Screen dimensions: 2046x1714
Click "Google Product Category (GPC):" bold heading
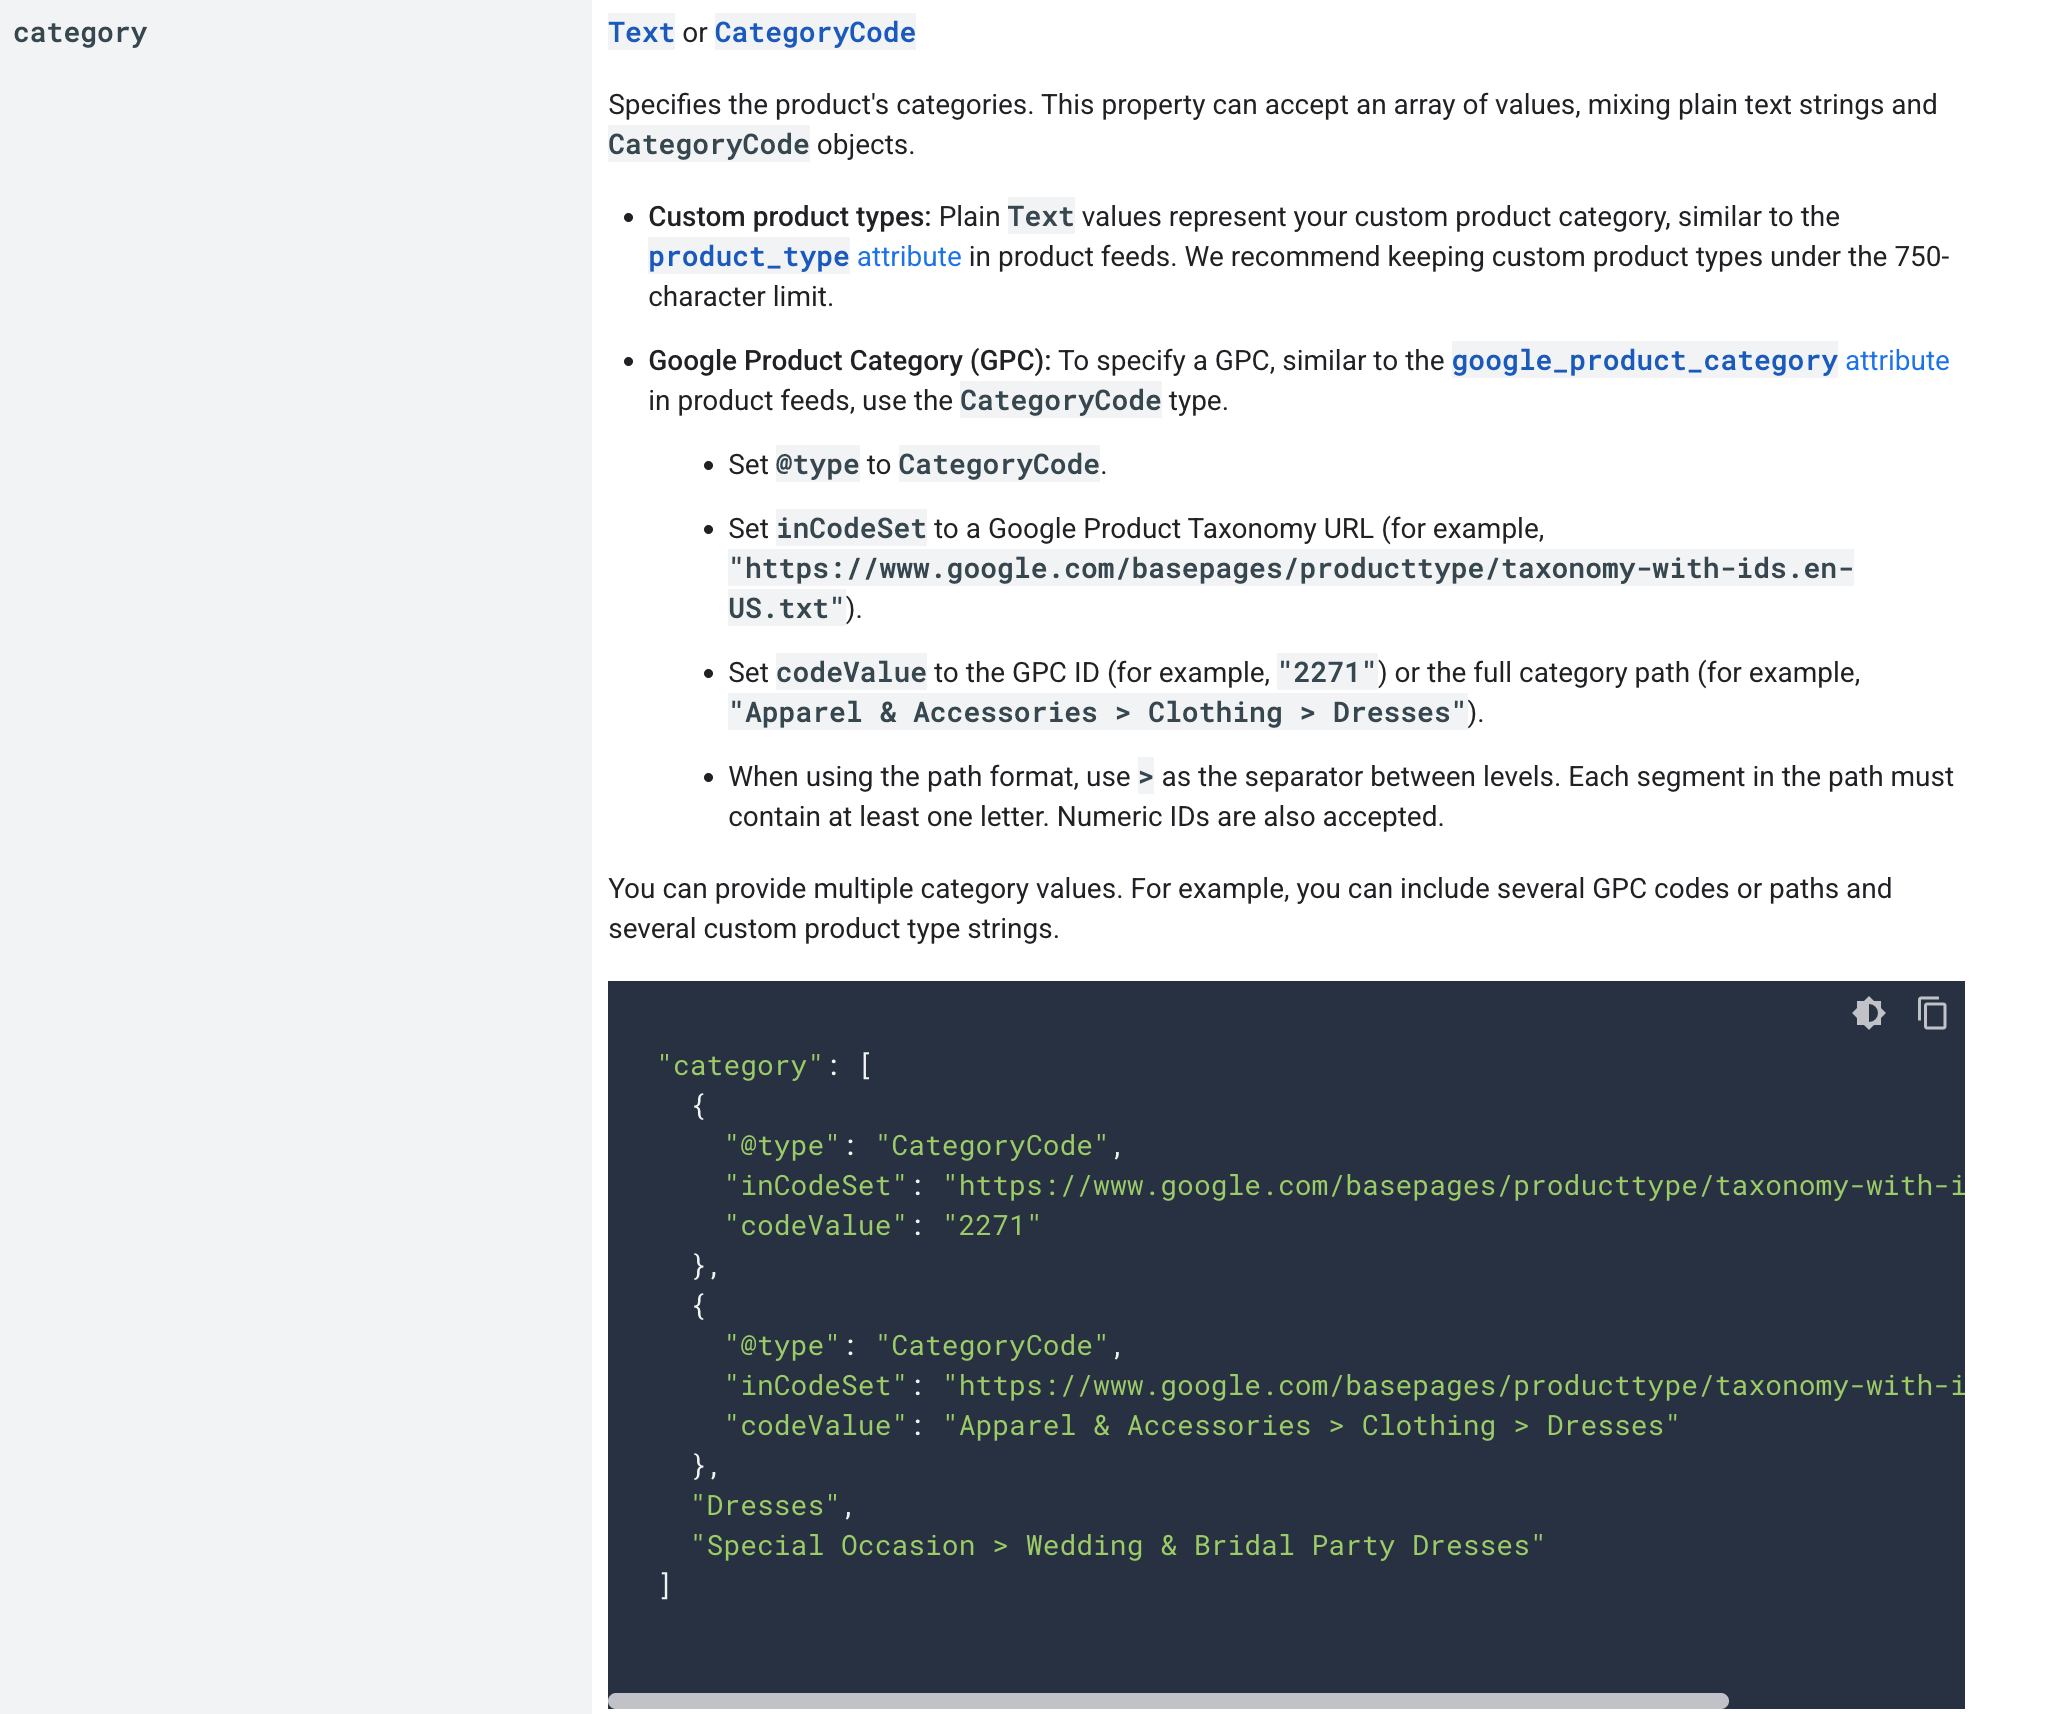[849, 361]
